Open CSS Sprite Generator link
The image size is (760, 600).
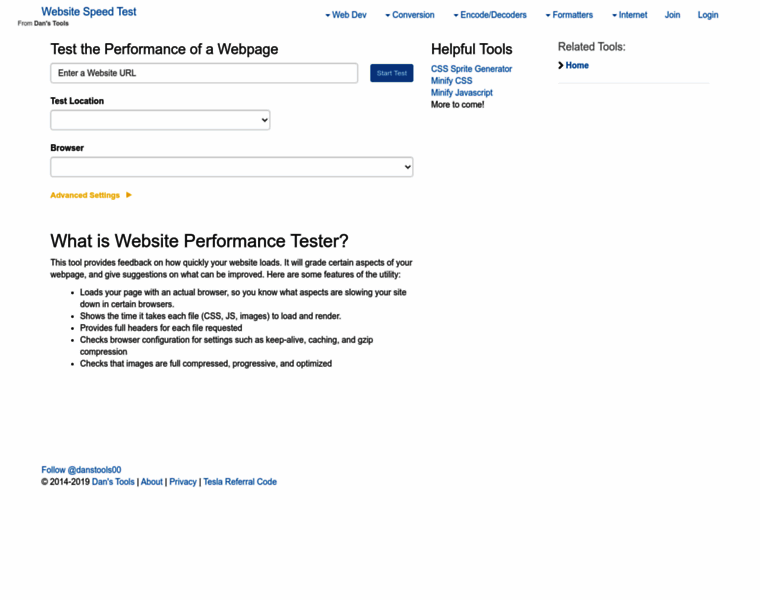(471, 69)
